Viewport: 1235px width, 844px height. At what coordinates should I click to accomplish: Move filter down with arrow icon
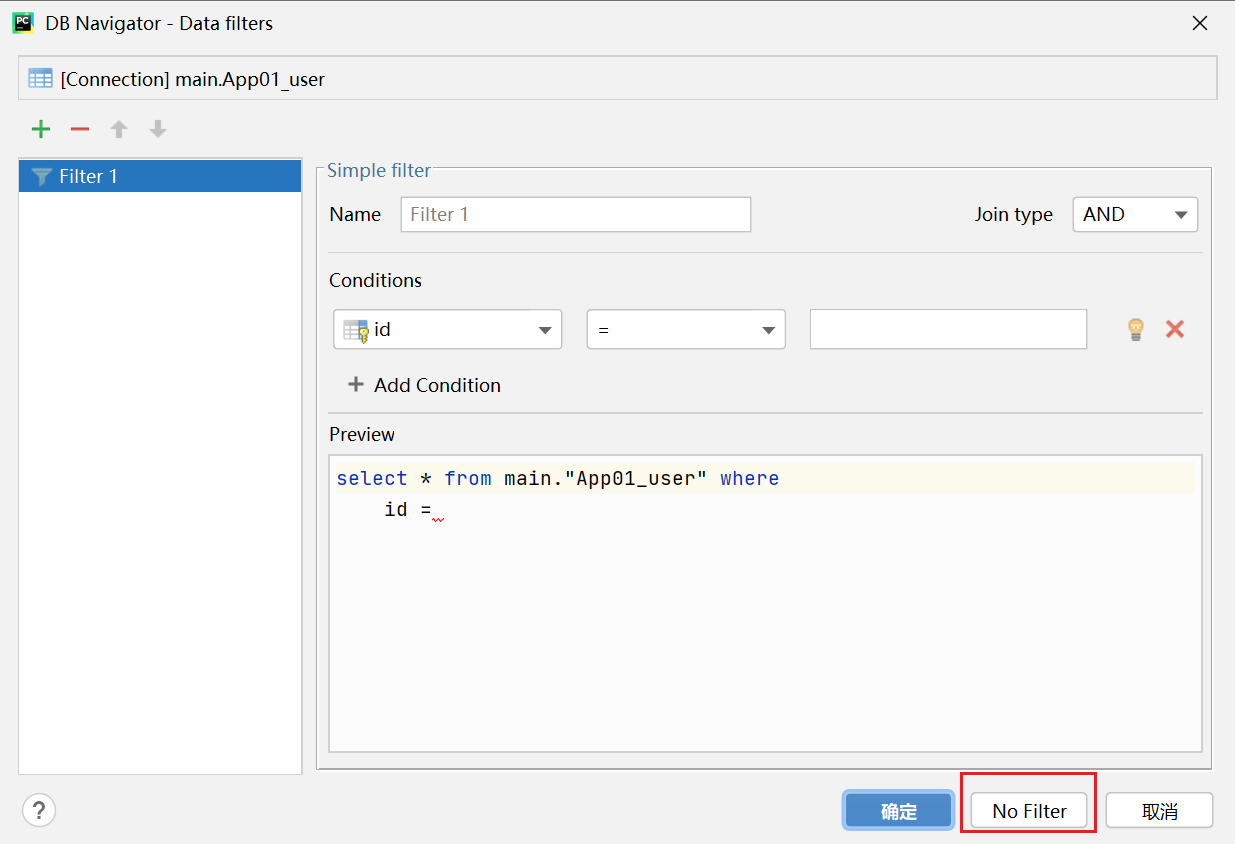[x=158, y=129]
